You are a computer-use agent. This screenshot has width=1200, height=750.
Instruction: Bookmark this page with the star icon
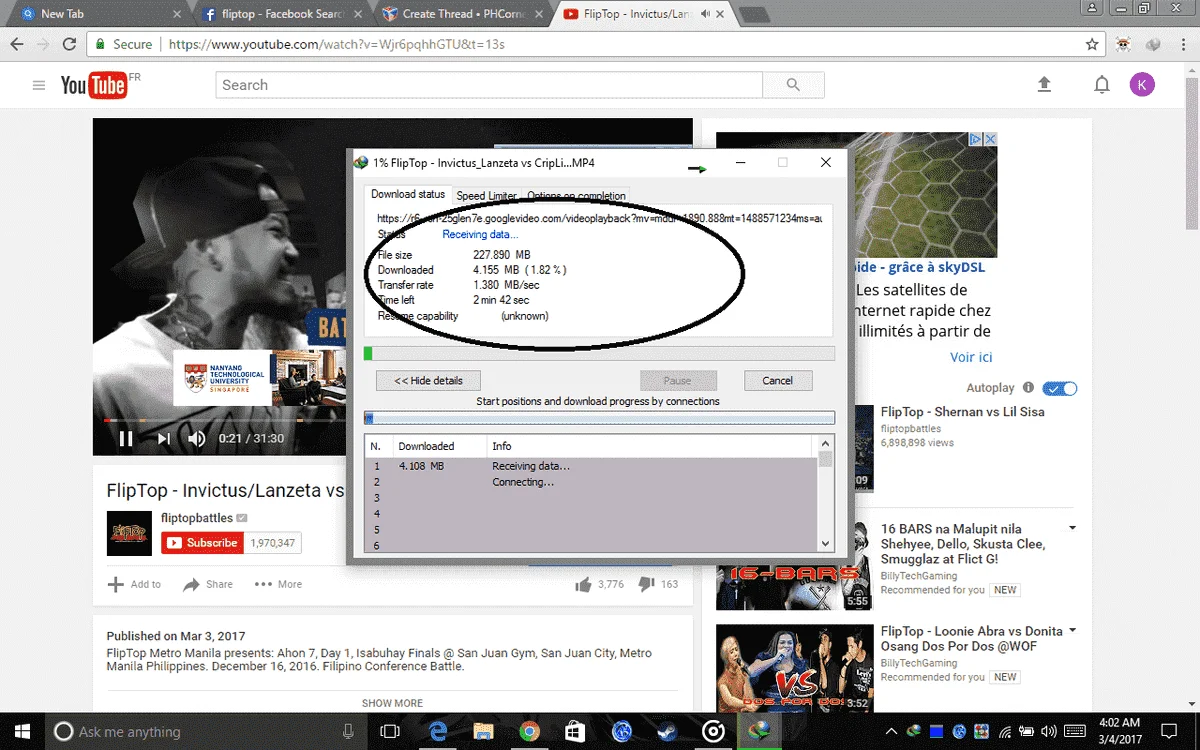click(1092, 44)
